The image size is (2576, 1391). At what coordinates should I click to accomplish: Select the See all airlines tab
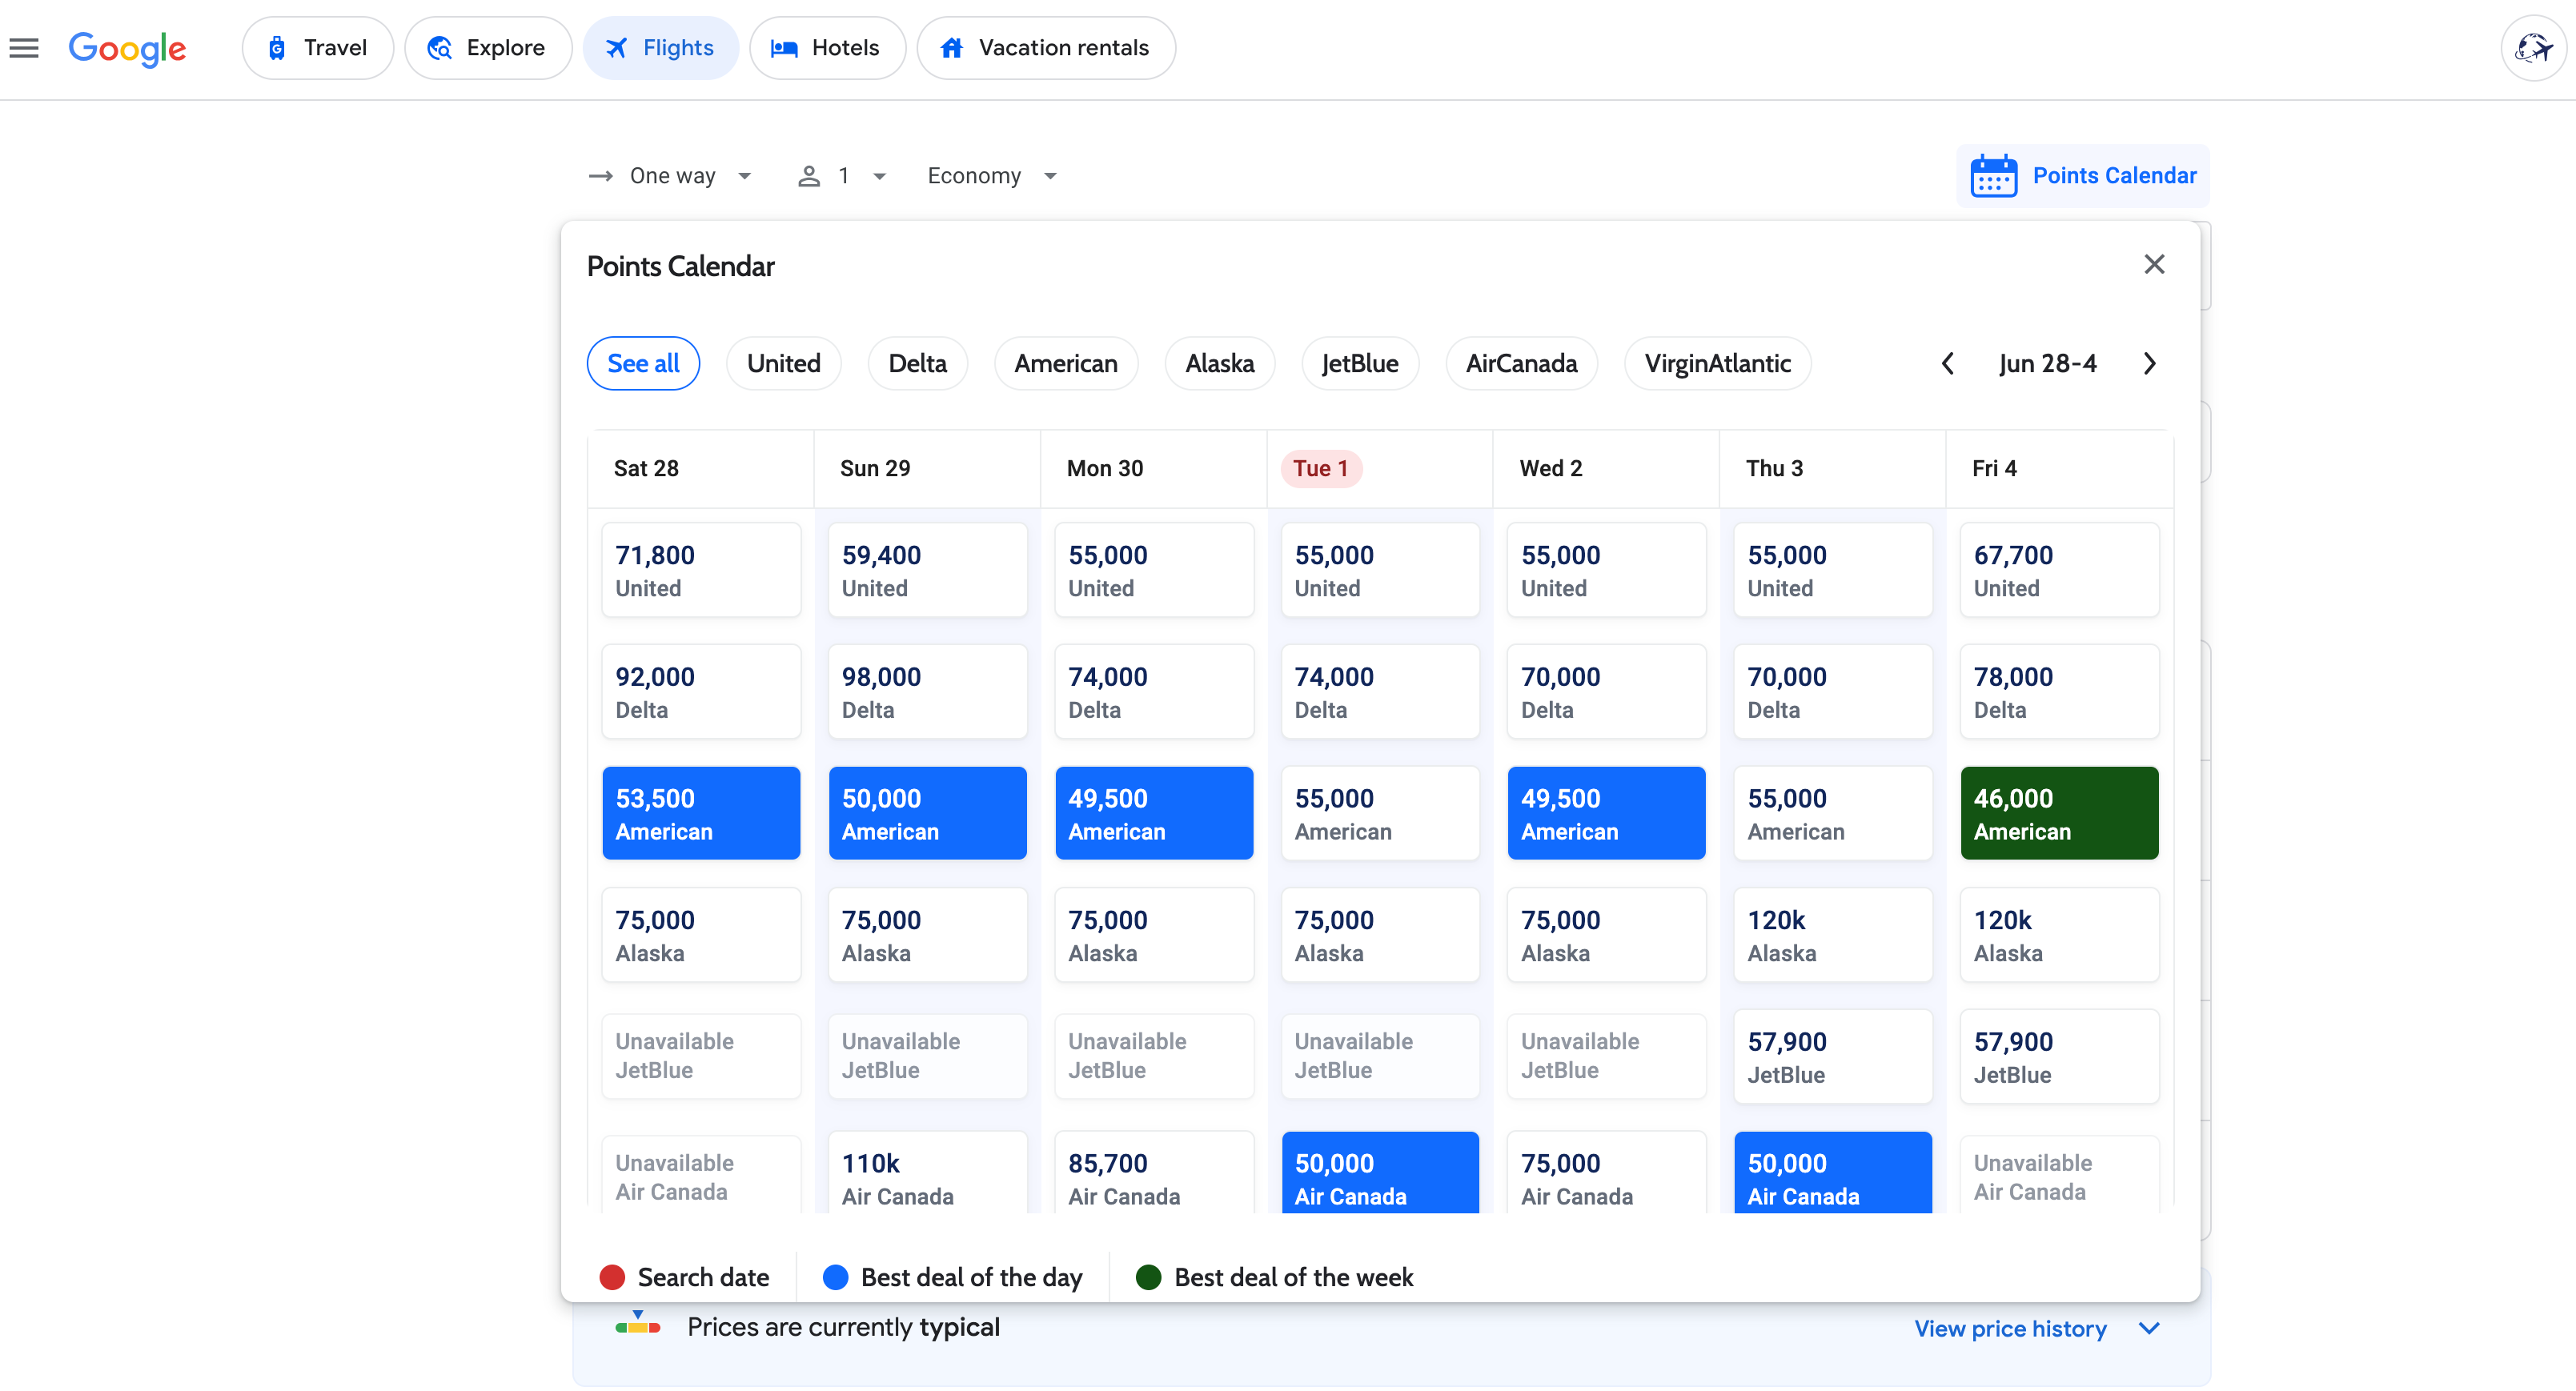coord(643,363)
